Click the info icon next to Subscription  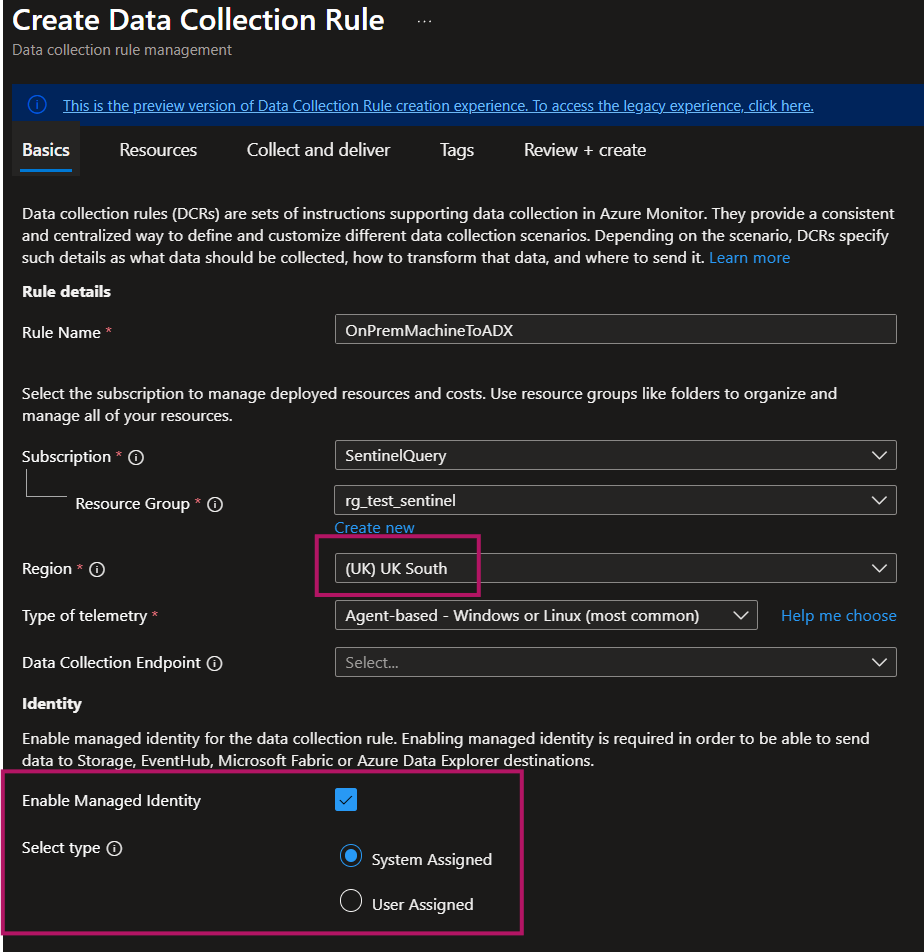[x=137, y=457]
